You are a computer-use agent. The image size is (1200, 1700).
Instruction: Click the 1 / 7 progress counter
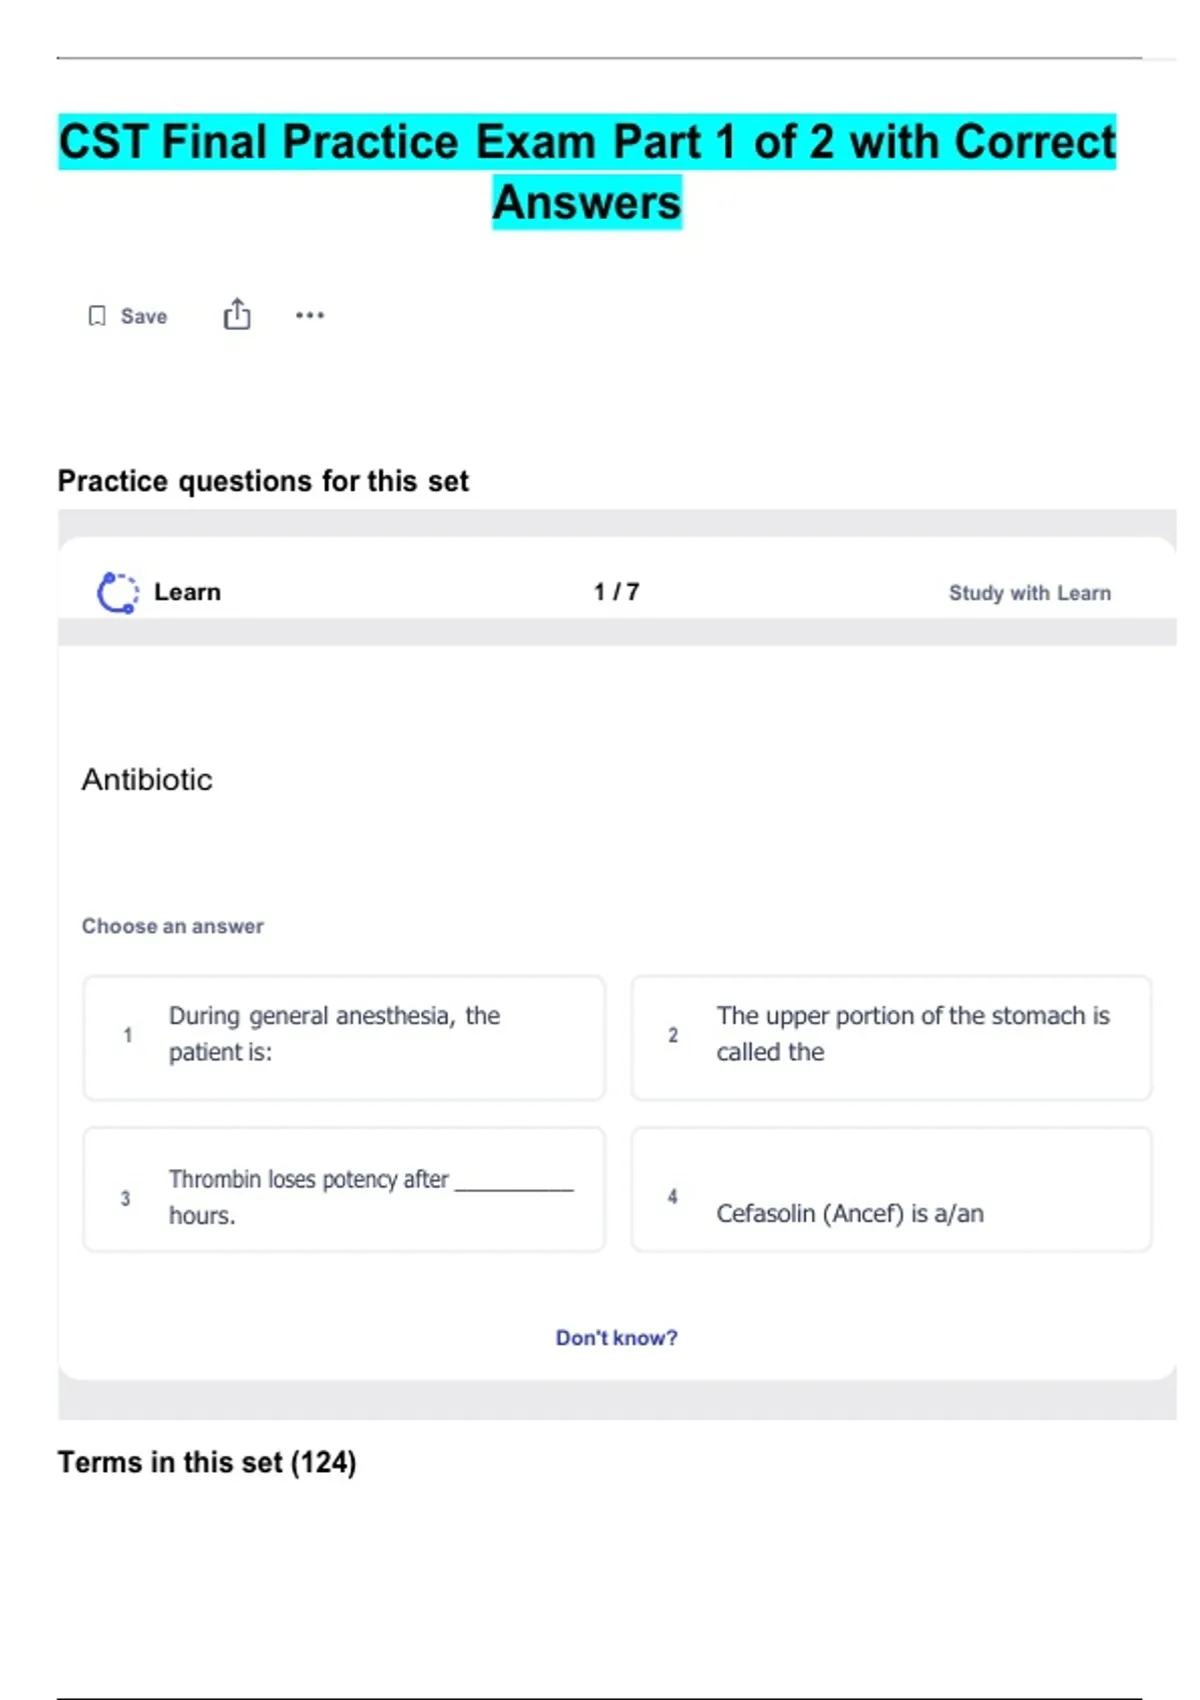616,592
